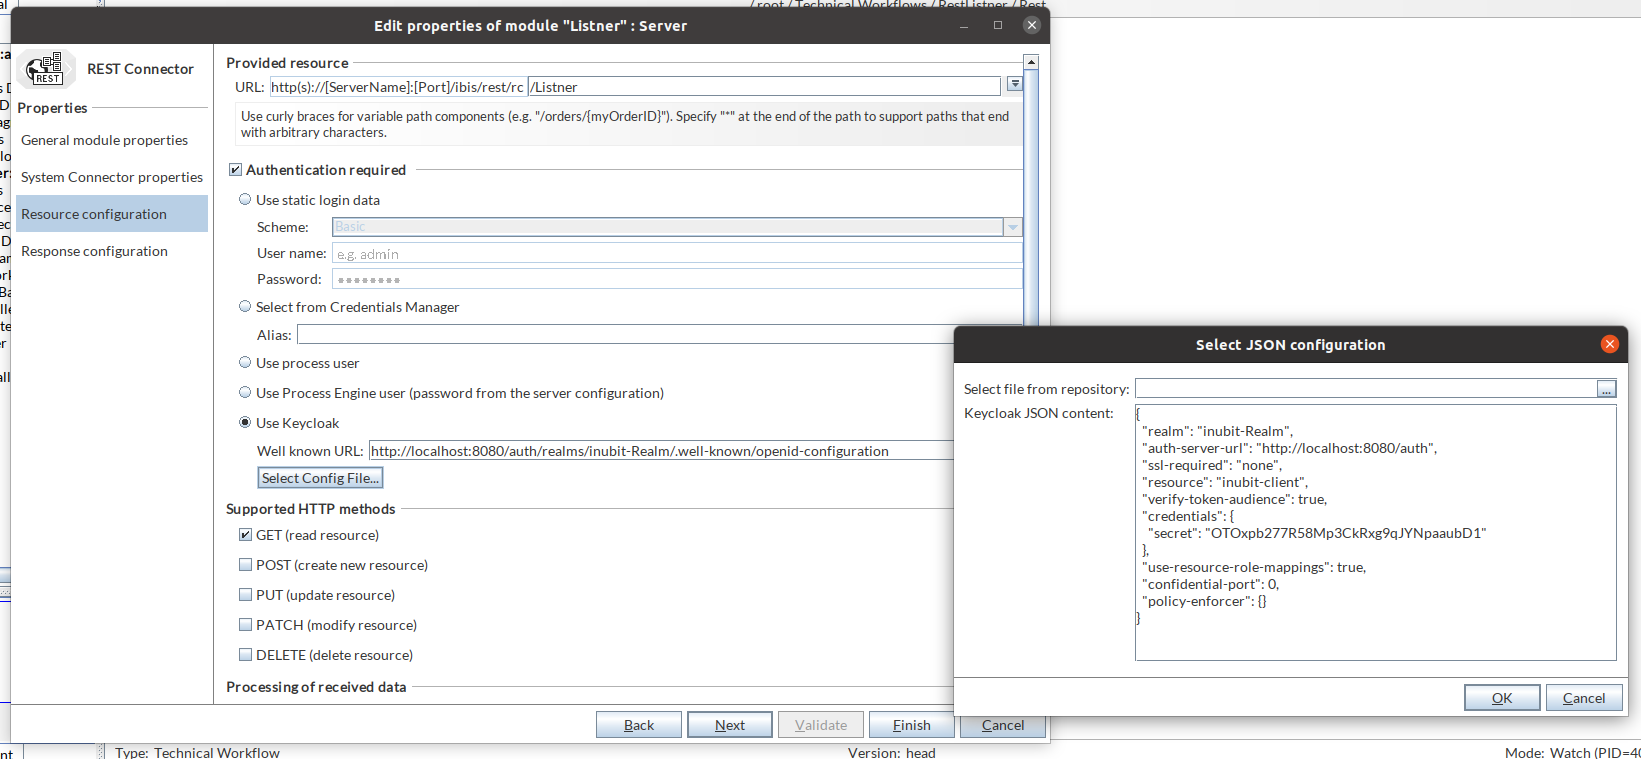Open repository file browser ellipsis button
The width and height of the screenshot is (1641, 759).
click(1606, 389)
